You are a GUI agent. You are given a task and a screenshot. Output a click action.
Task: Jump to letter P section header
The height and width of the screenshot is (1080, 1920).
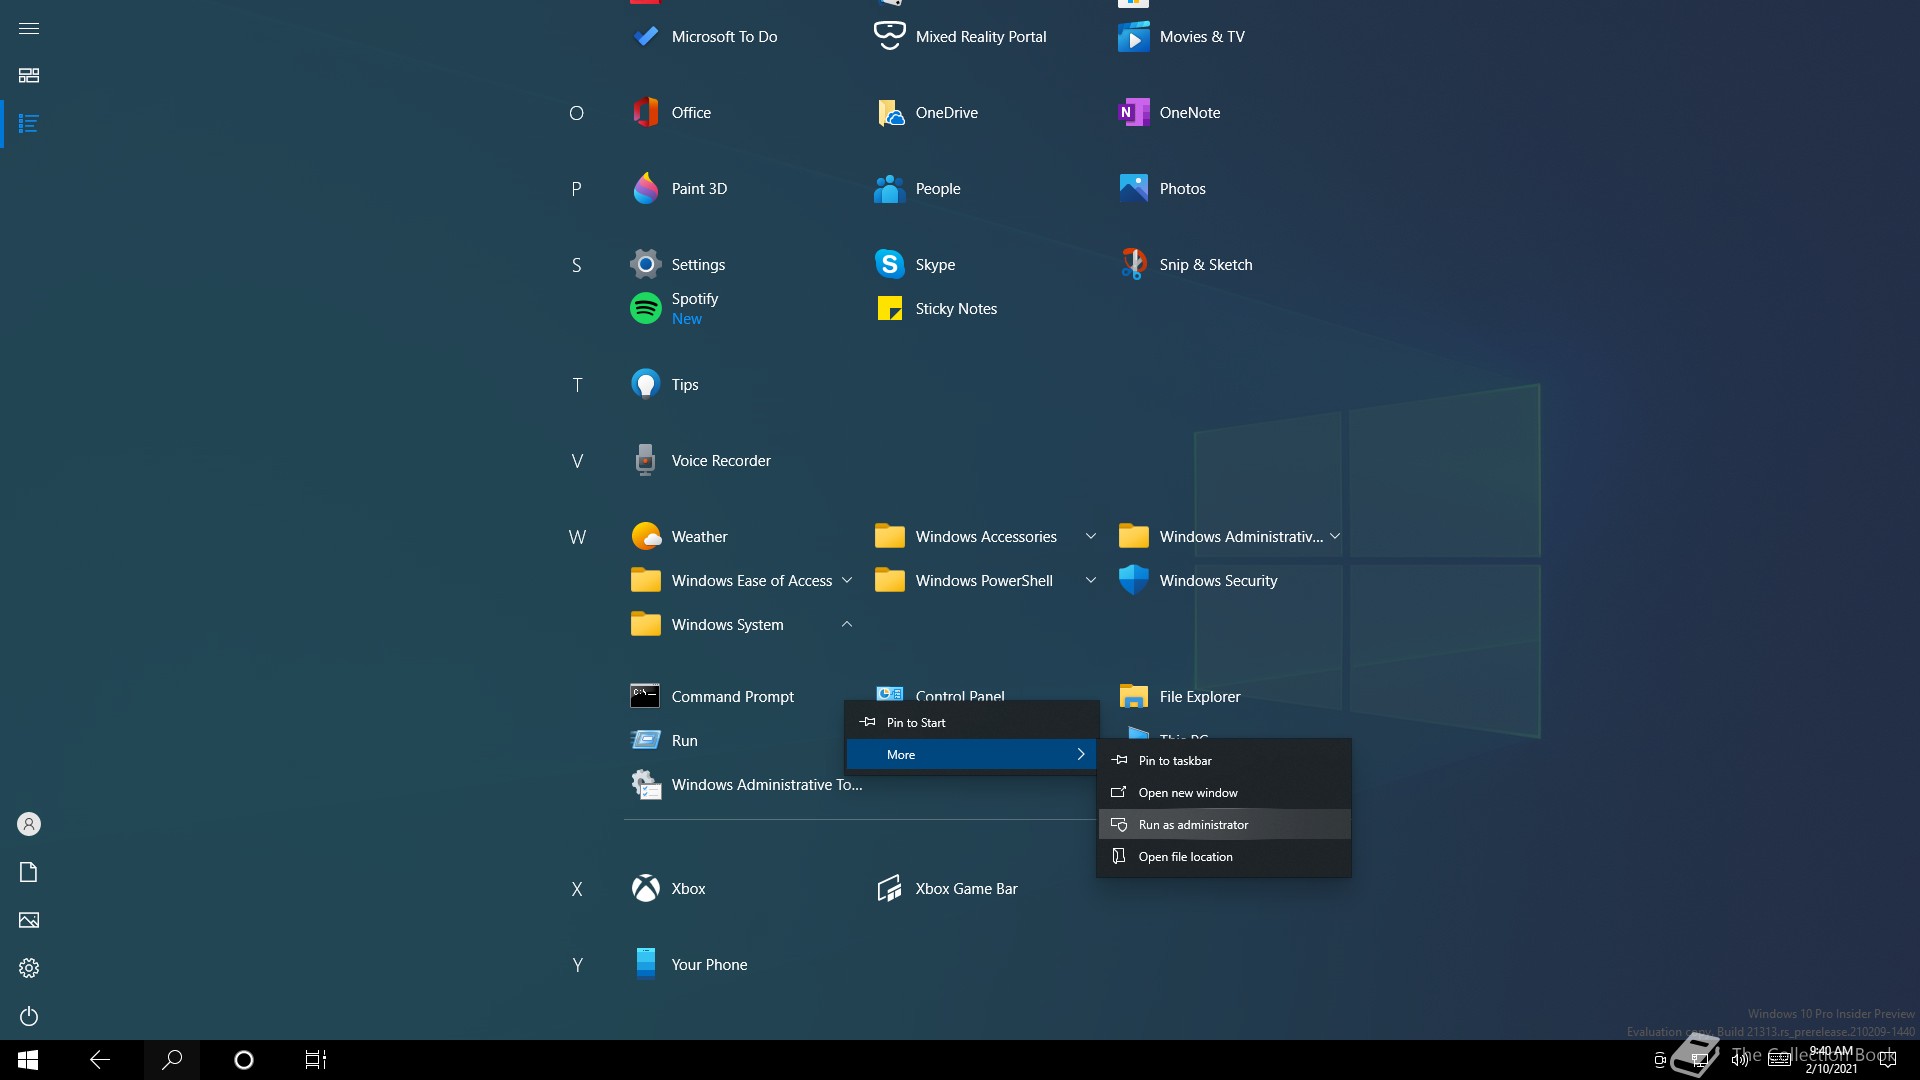[x=577, y=189]
